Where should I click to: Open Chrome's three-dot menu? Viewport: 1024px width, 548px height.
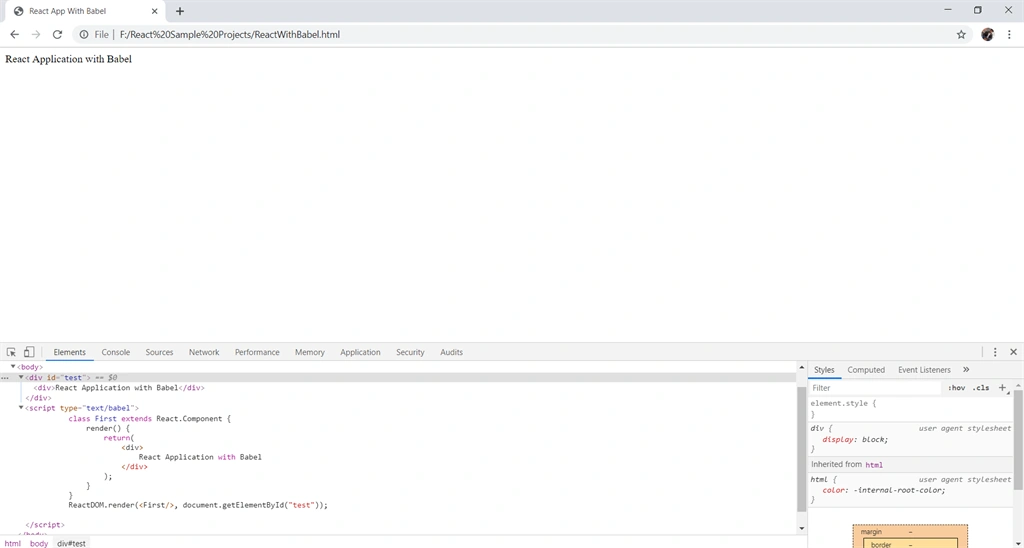(x=1010, y=35)
